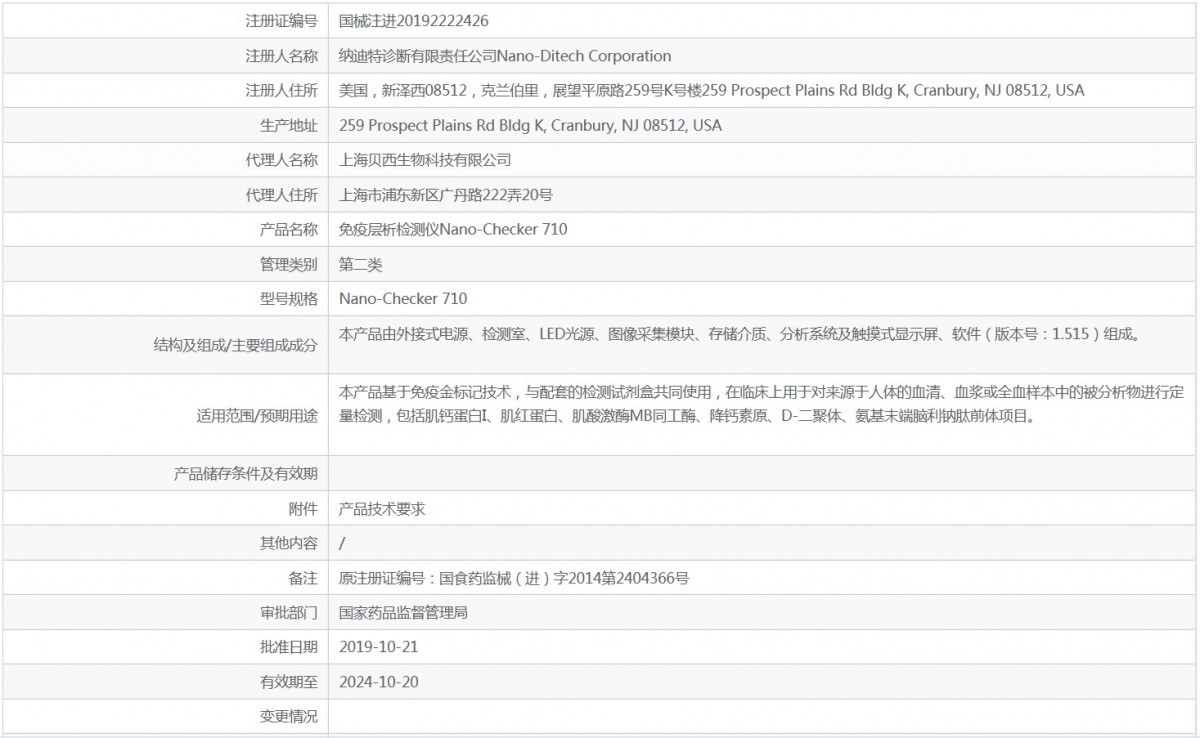Screen dimensions: 1200x738
Task: Click the 管理类别 row label
Action: coord(289,264)
